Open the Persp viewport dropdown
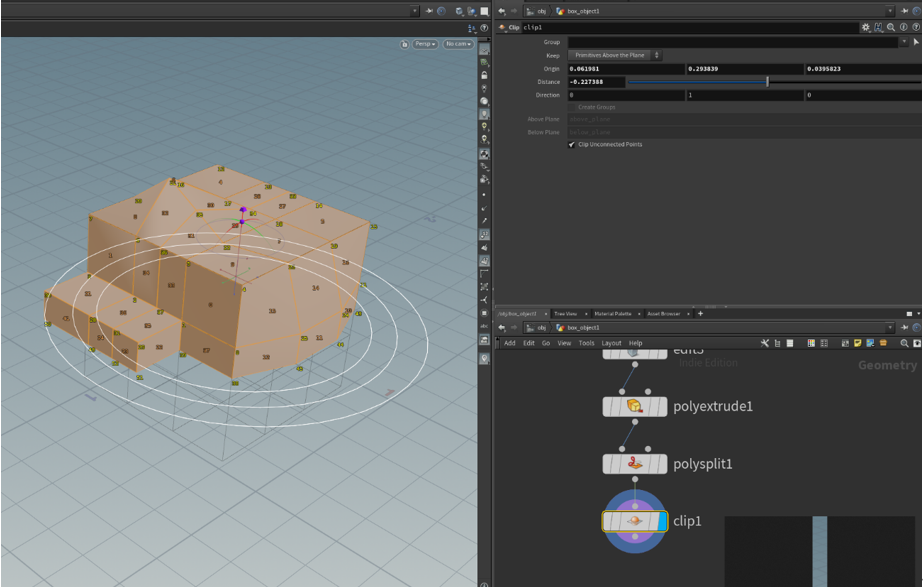This screenshot has width=923, height=587. [x=426, y=44]
